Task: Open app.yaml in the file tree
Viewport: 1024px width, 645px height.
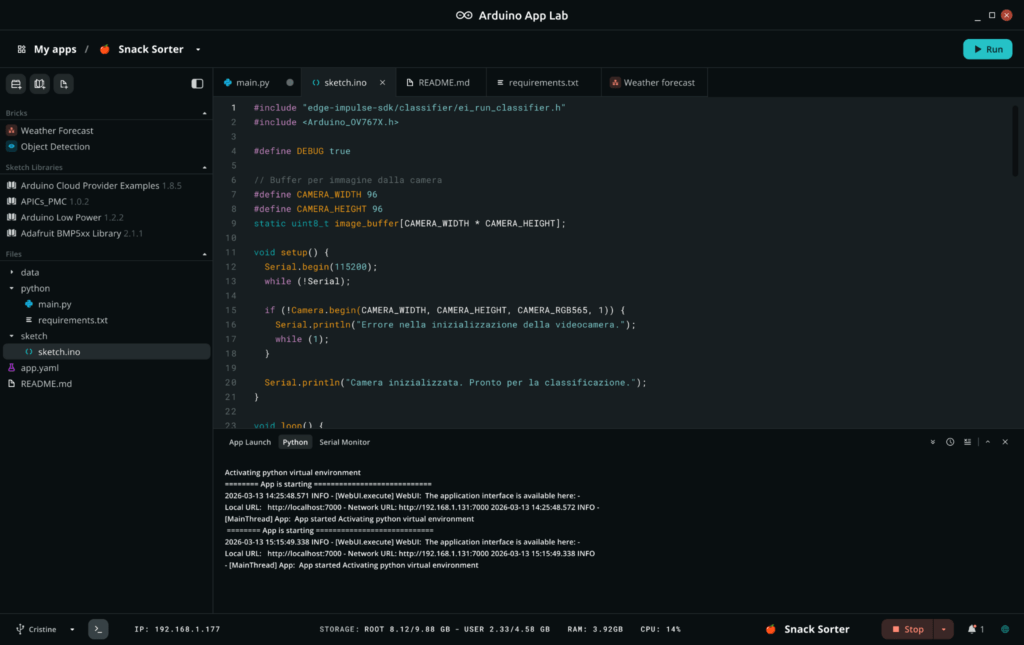Action: 39,368
